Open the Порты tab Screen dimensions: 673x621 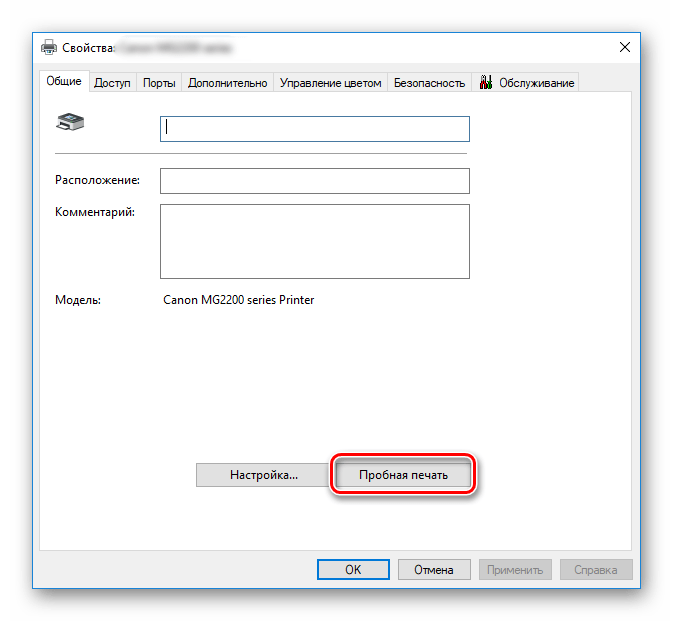coord(159,83)
